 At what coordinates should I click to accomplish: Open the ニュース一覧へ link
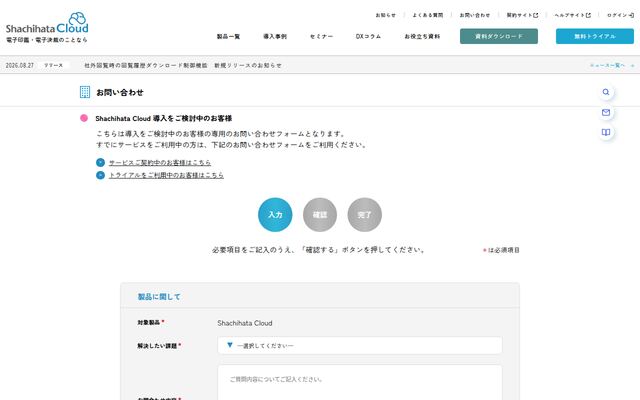point(611,65)
